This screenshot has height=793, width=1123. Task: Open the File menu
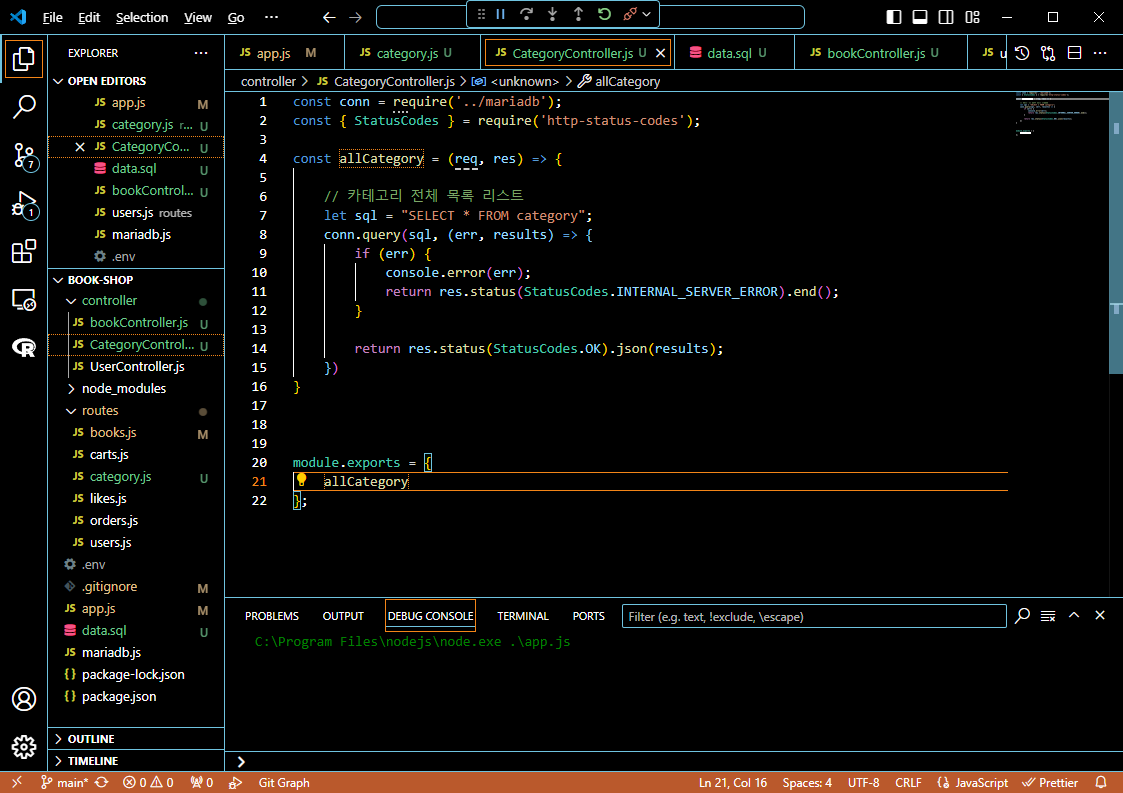coord(52,17)
